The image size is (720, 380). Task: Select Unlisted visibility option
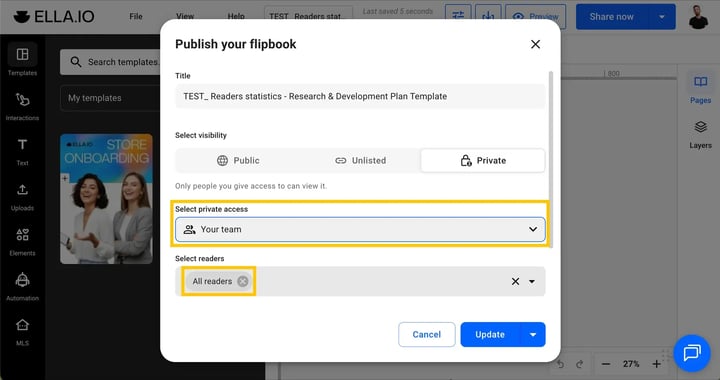(x=360, y=161)
